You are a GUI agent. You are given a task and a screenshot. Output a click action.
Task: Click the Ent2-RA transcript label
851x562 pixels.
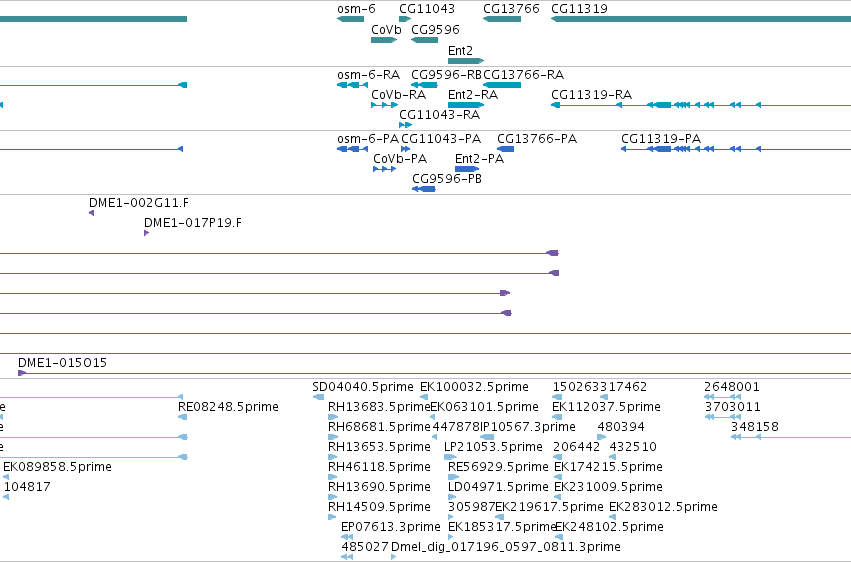[x=473, y=94]
